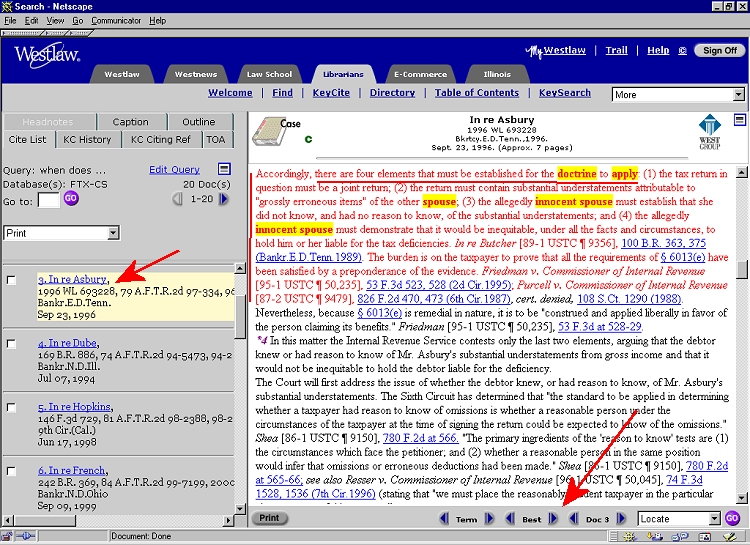Click the full-screen document view icon at top right
This screenshot has width=750, height=545.
(x=739, y=120)
